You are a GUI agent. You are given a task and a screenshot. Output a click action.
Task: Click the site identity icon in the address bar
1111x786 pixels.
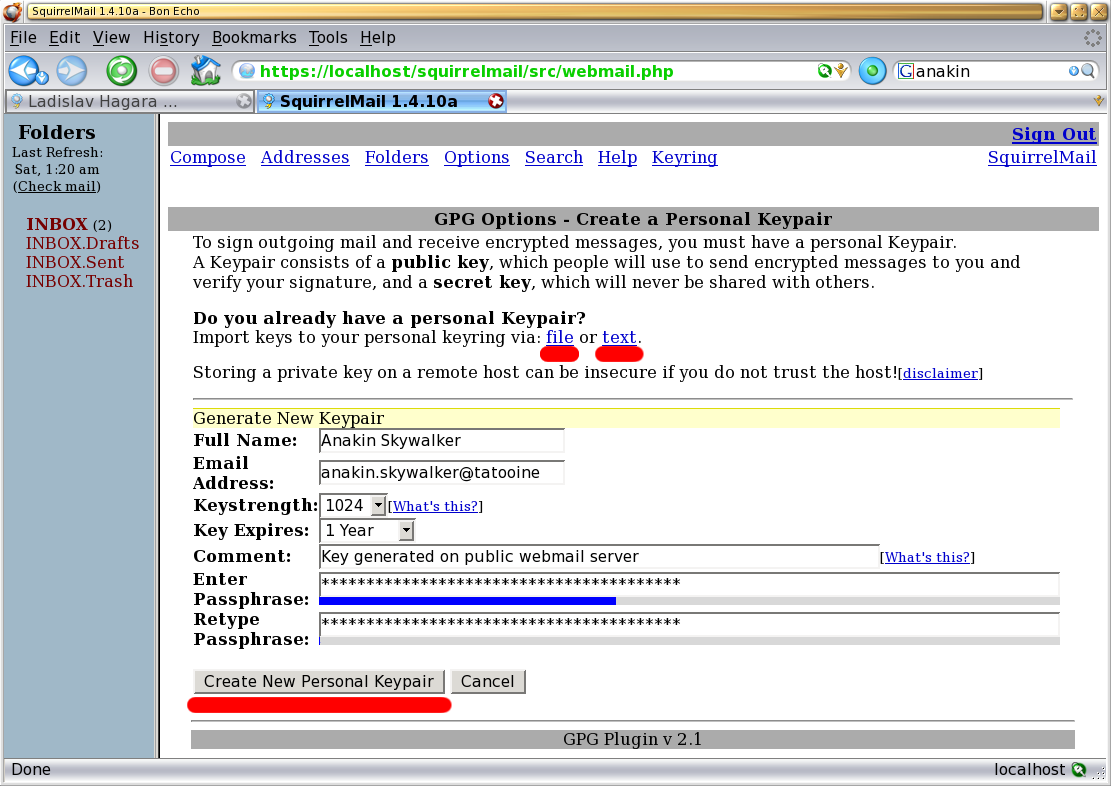click(x=247, y=71)
